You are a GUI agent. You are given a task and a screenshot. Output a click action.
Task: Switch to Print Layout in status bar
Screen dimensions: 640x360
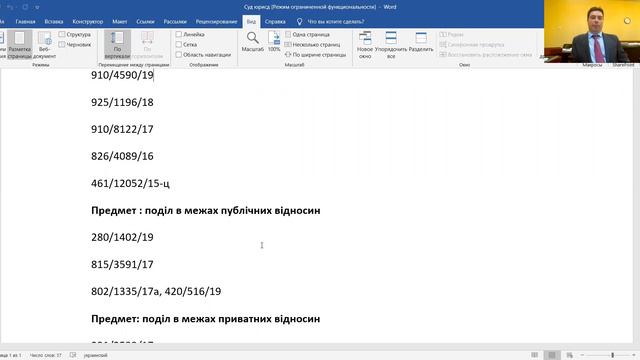pyautogui.click(x=552, y=355)
